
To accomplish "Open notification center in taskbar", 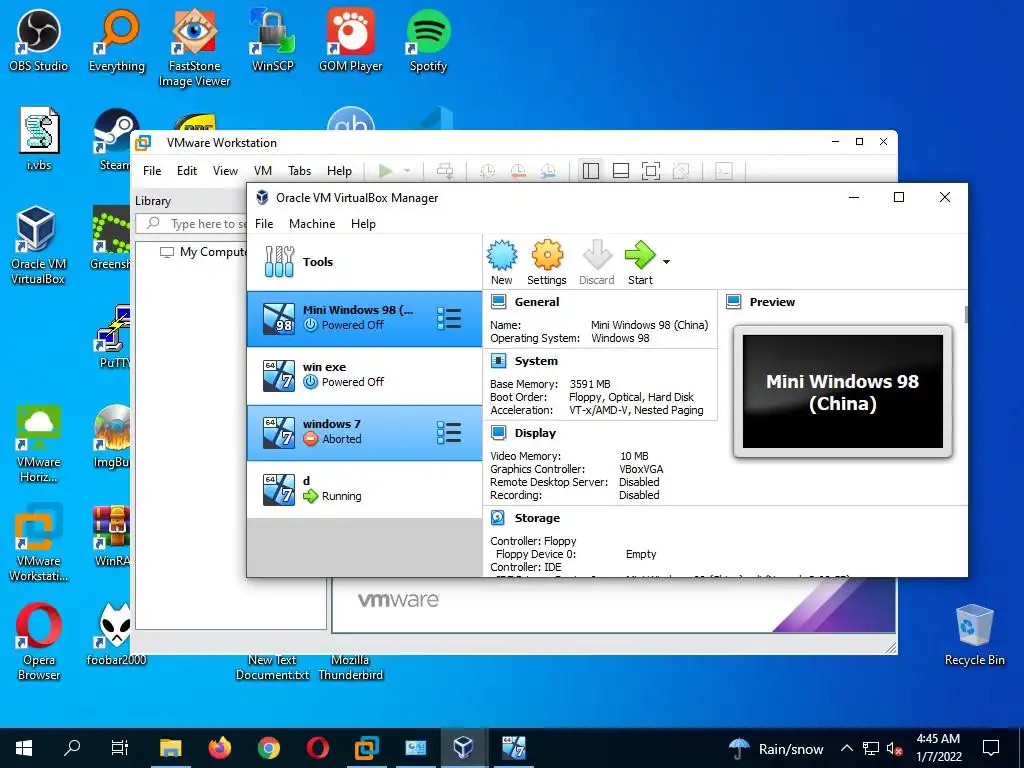I will pos(991,748).
